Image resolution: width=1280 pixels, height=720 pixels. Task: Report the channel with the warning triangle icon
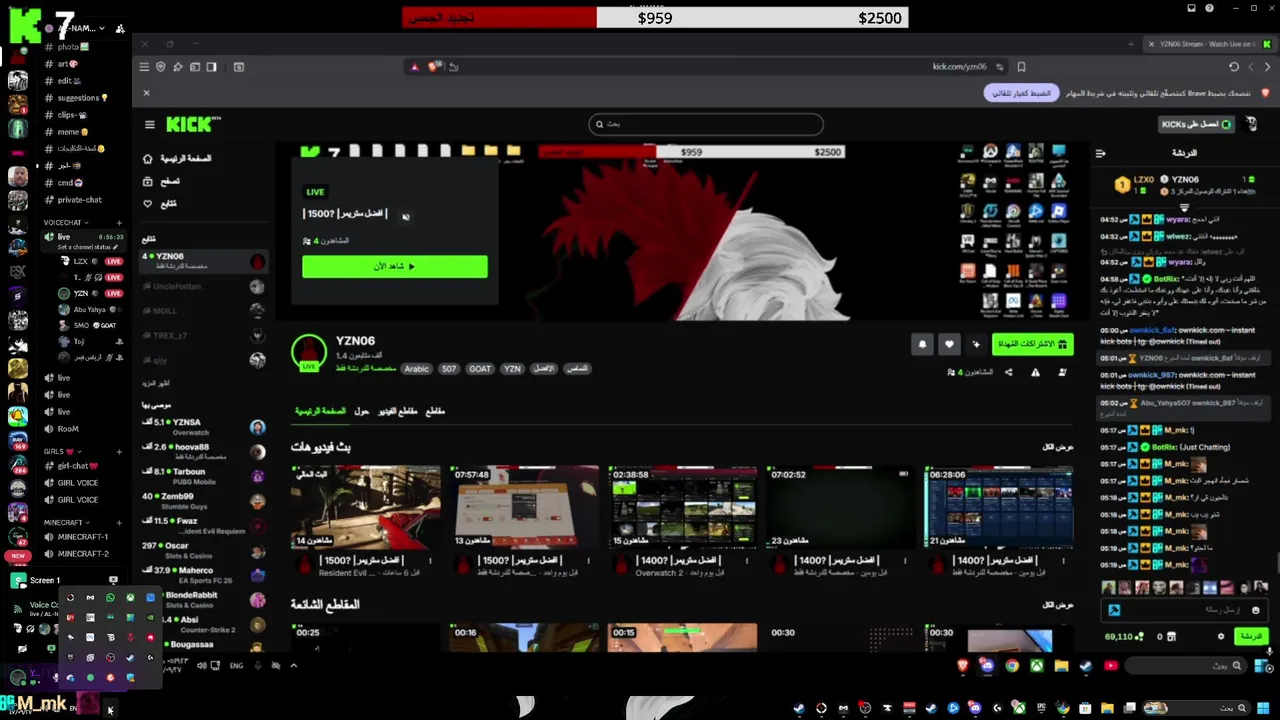click(x=1035, y=372)
